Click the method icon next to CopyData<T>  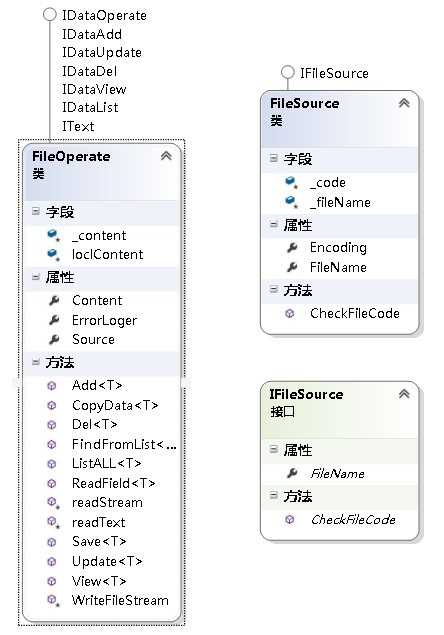pyautogui.click(x=52, y=405)
